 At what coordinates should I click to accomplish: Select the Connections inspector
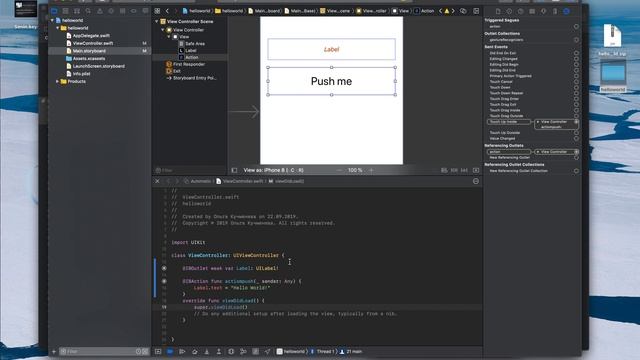point(567,11)
